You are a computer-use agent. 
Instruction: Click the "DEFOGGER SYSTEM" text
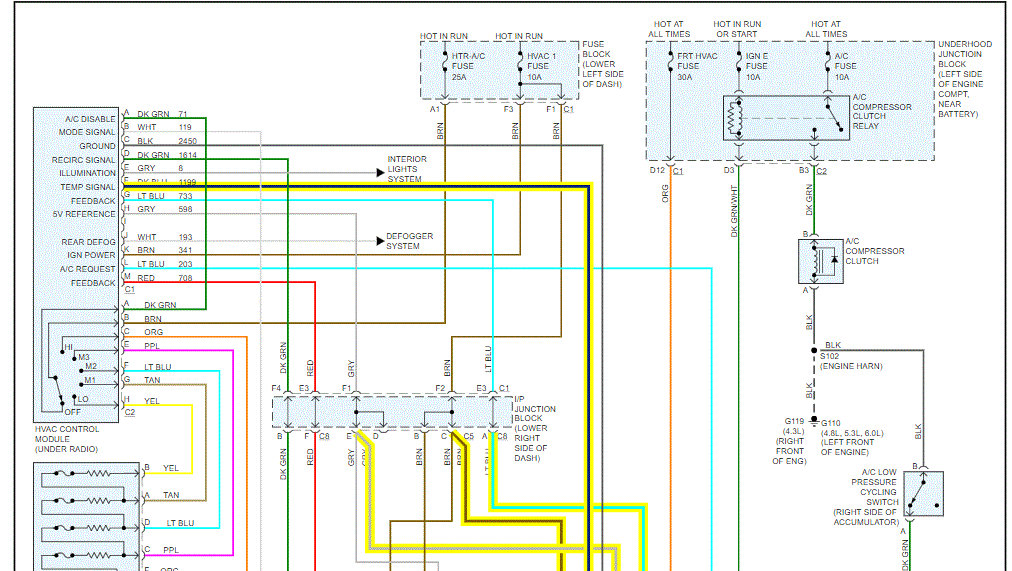(x=409, y=241)
